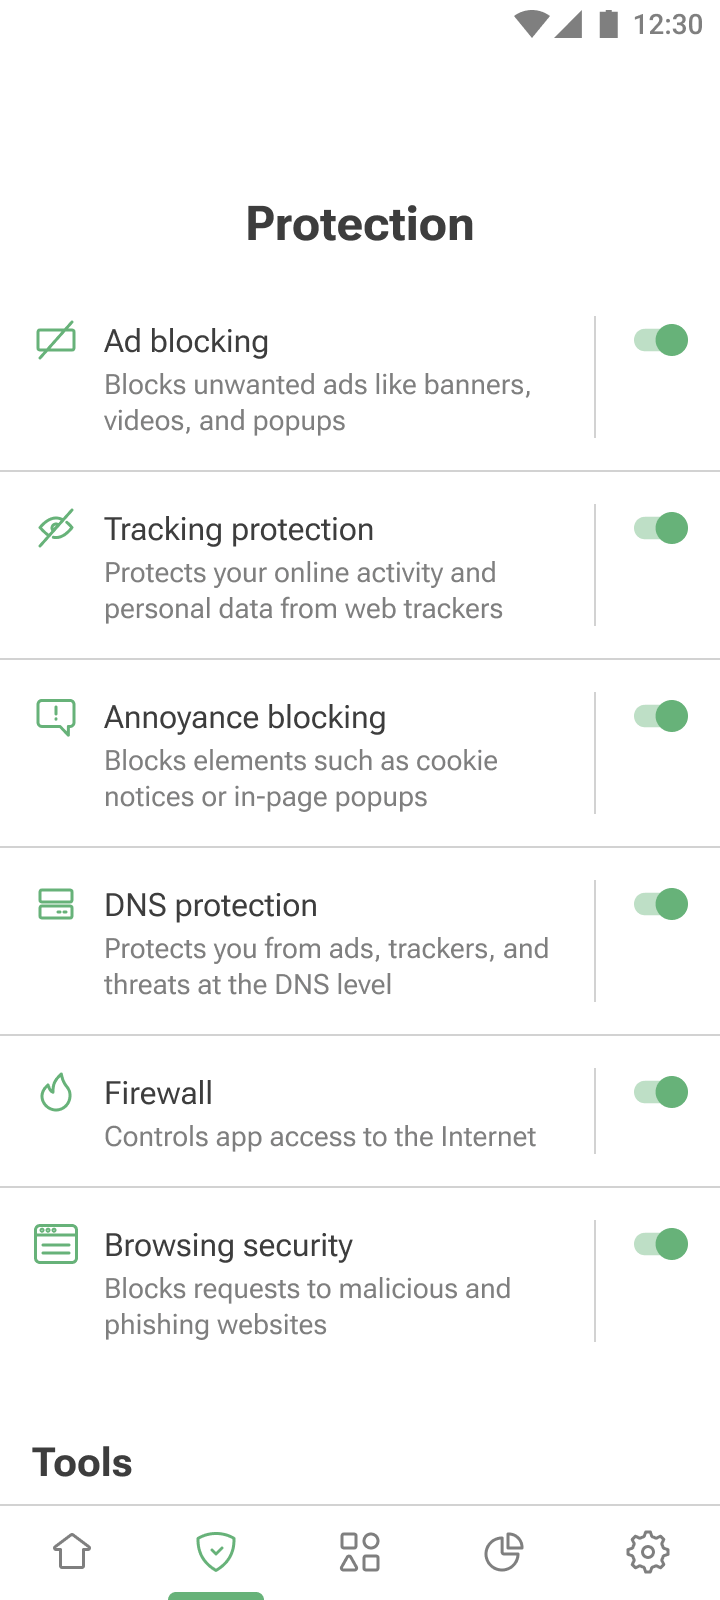720x1600 pixels.
Task: Tap the Annoyance blocking speech bubble icon
Action: coord(56,717)
